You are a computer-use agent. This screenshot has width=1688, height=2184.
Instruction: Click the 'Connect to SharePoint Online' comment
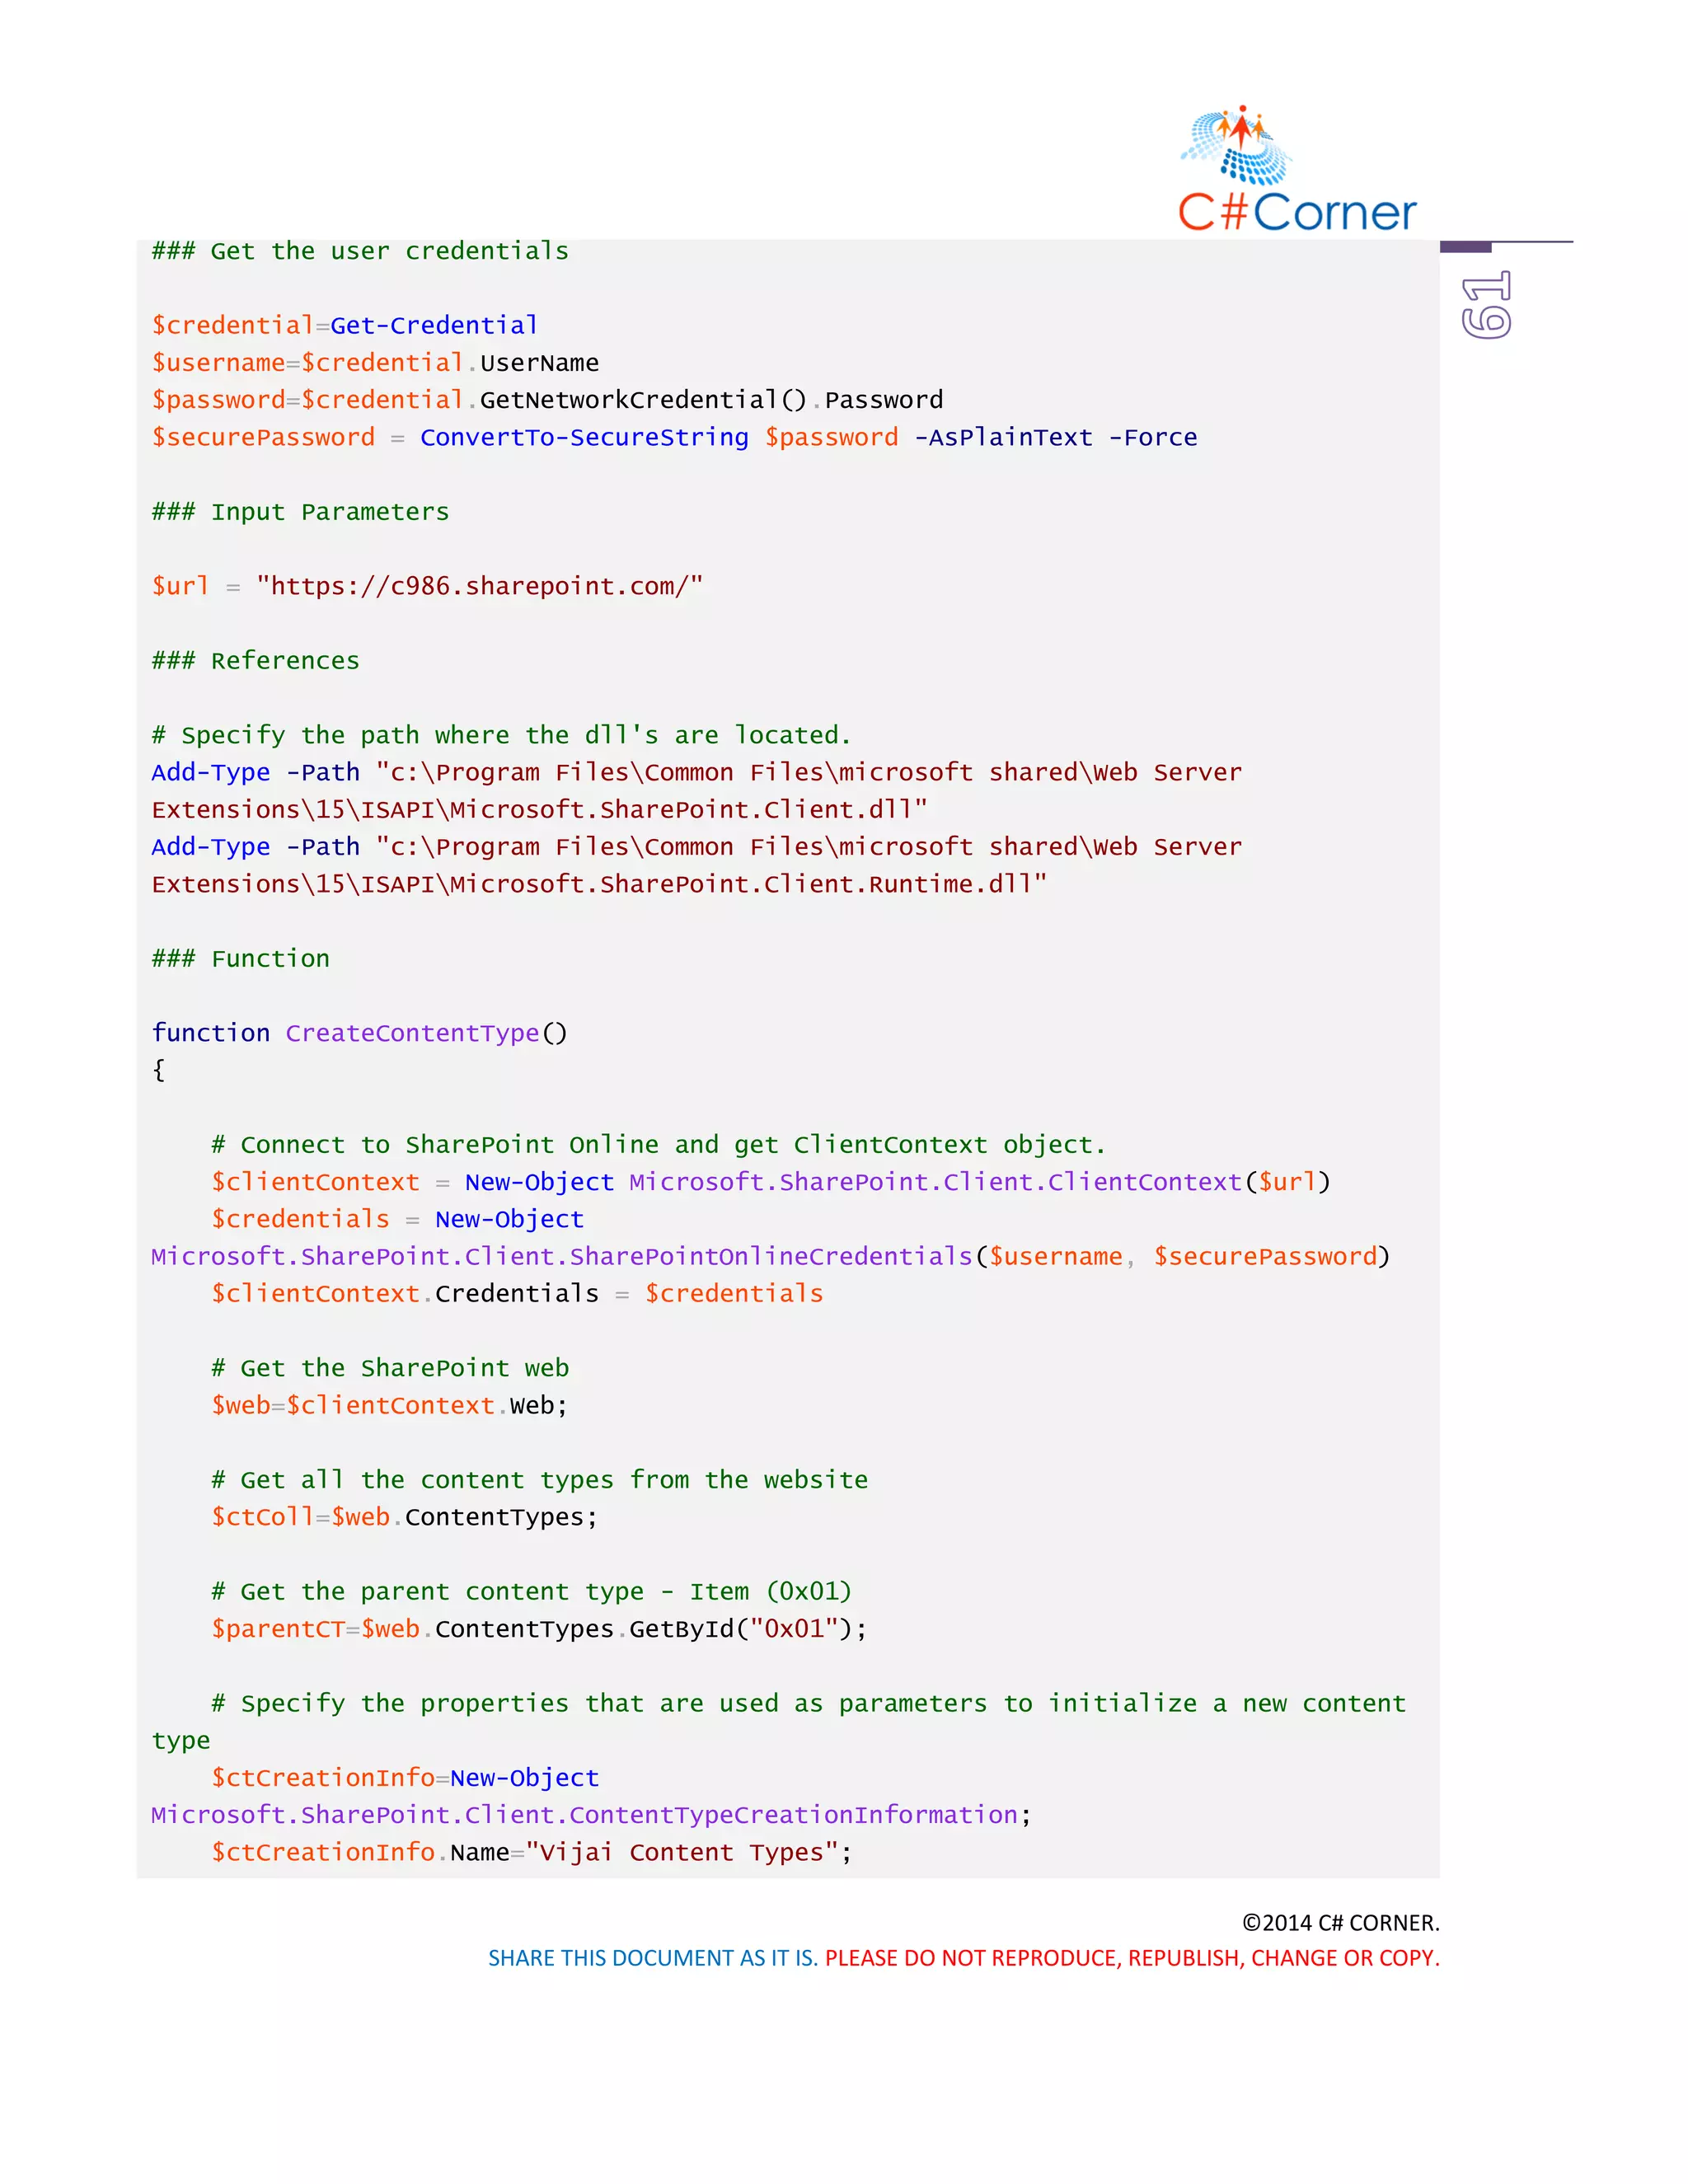(658, 1145)
